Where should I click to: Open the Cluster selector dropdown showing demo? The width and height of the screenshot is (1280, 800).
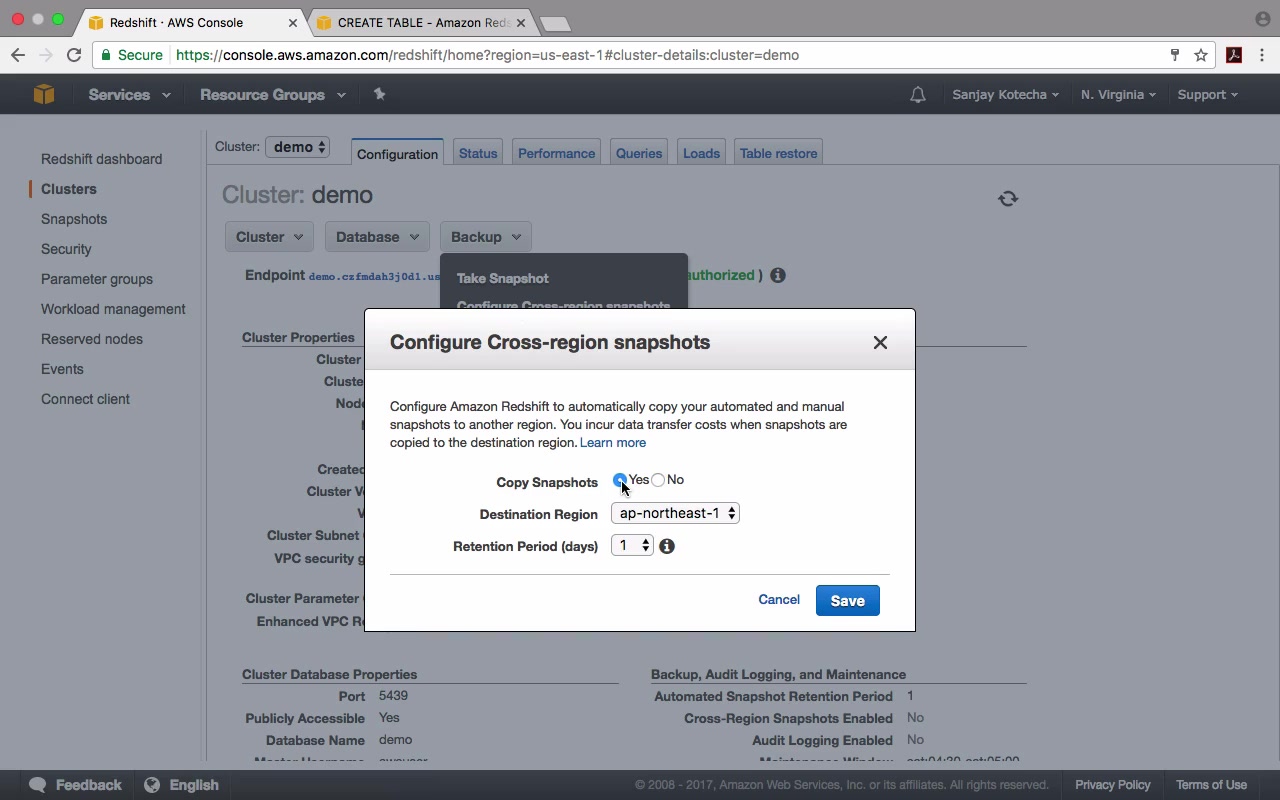pyautogui.click(x=297, y=147)
